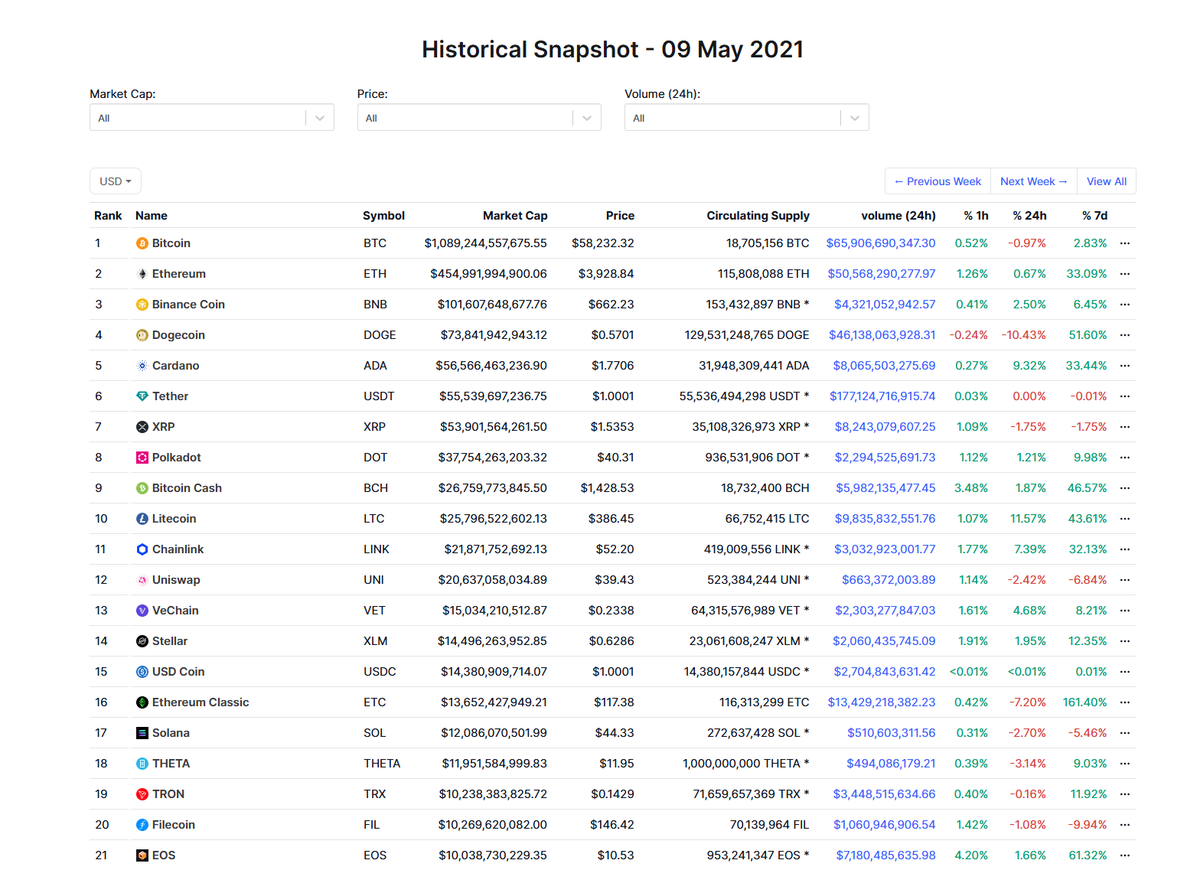The image size is (1200, 870).
Task: Select the EOS logo icon
Action: (x=140, y=855)
